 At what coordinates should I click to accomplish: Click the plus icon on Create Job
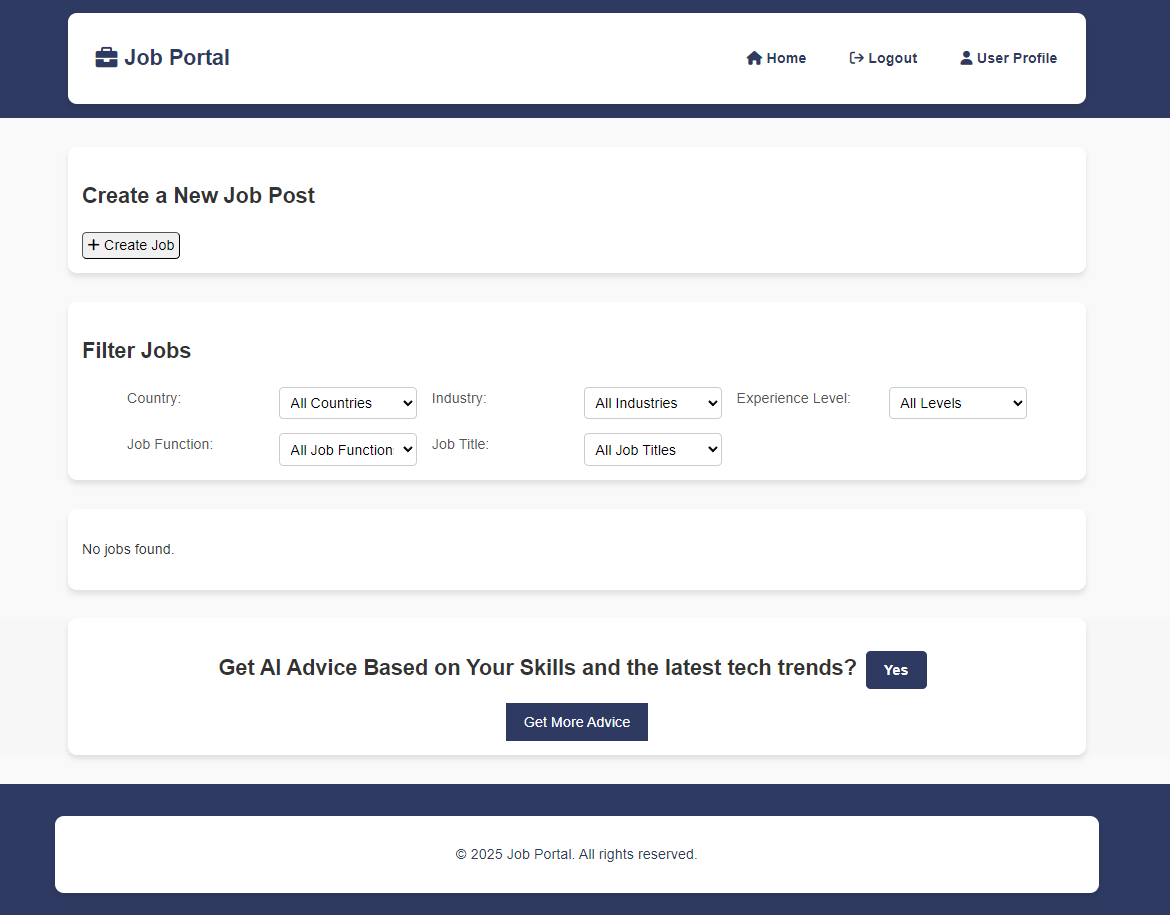click(x=93, y=245)
